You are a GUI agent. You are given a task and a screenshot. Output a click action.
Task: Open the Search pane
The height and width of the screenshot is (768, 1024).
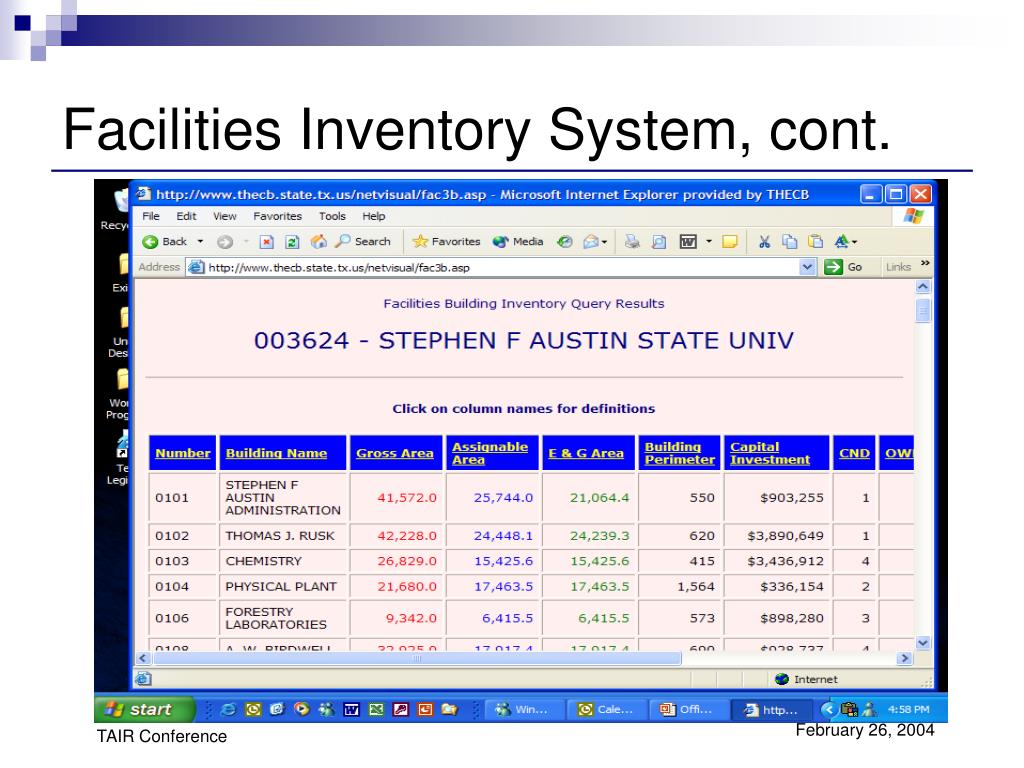tap(362, 242)
